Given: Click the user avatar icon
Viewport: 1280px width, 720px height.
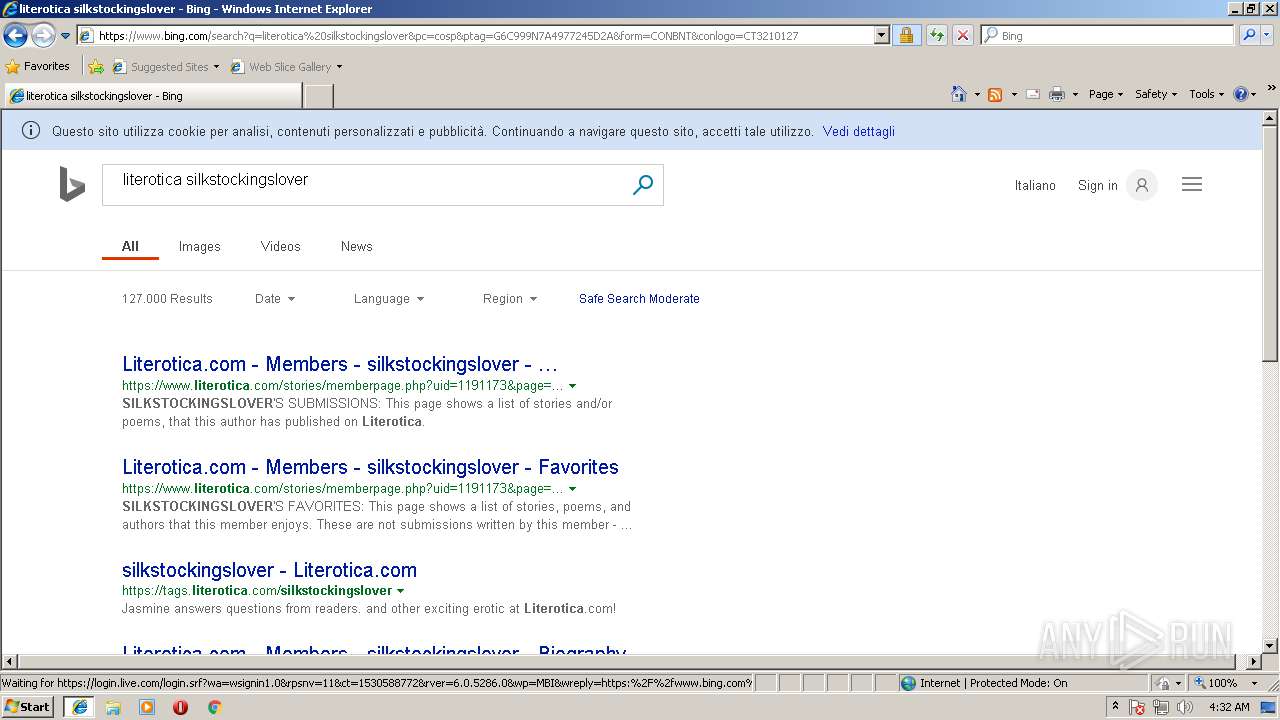Looking at the screenshot, I should [1142, 185].
